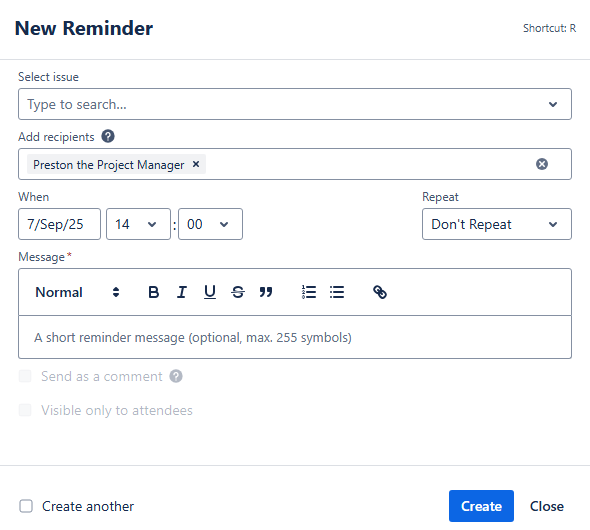The height and width of the screenshot is (530, 590).
Task: Toggle italic formatting in message toolbar
Action: (x=182, y=292)
